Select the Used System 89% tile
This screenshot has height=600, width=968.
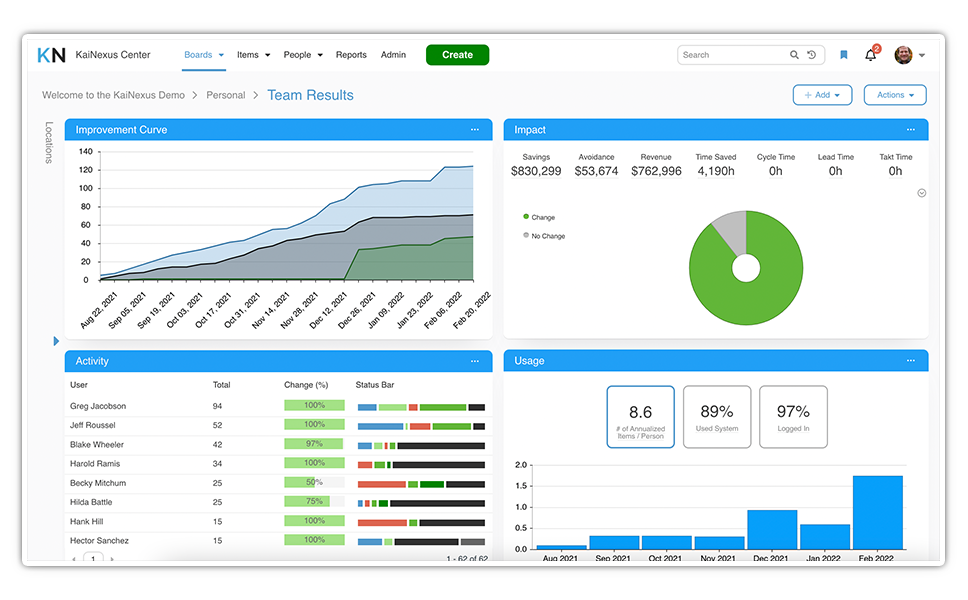tap(717, 416)
